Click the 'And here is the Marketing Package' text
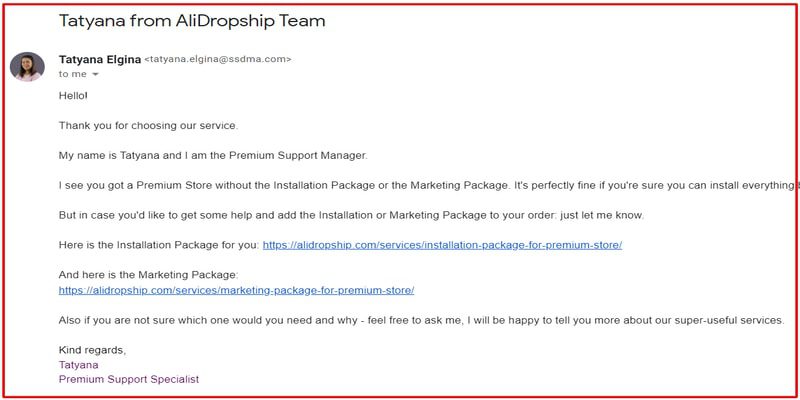Screen dimensions: 800x400 [148, 275]
